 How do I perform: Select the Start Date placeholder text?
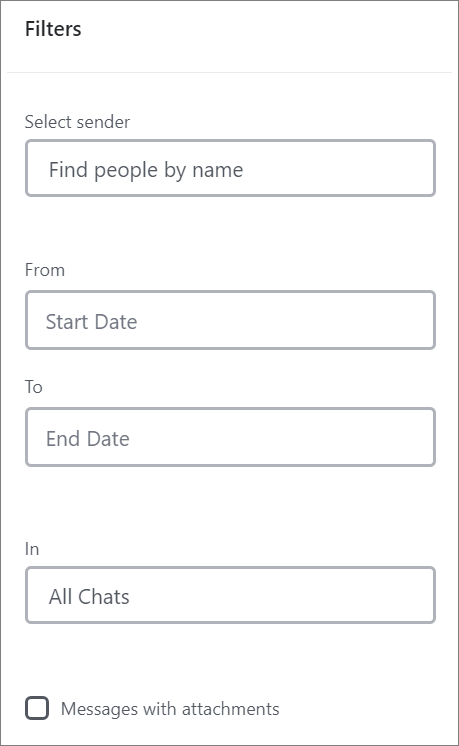click(91, 322)
